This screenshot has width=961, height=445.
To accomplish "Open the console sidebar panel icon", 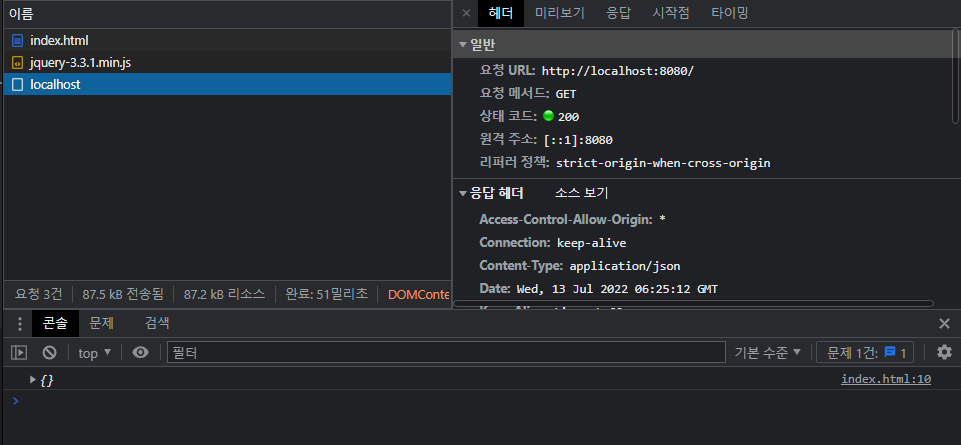I will tap(19, 352).
